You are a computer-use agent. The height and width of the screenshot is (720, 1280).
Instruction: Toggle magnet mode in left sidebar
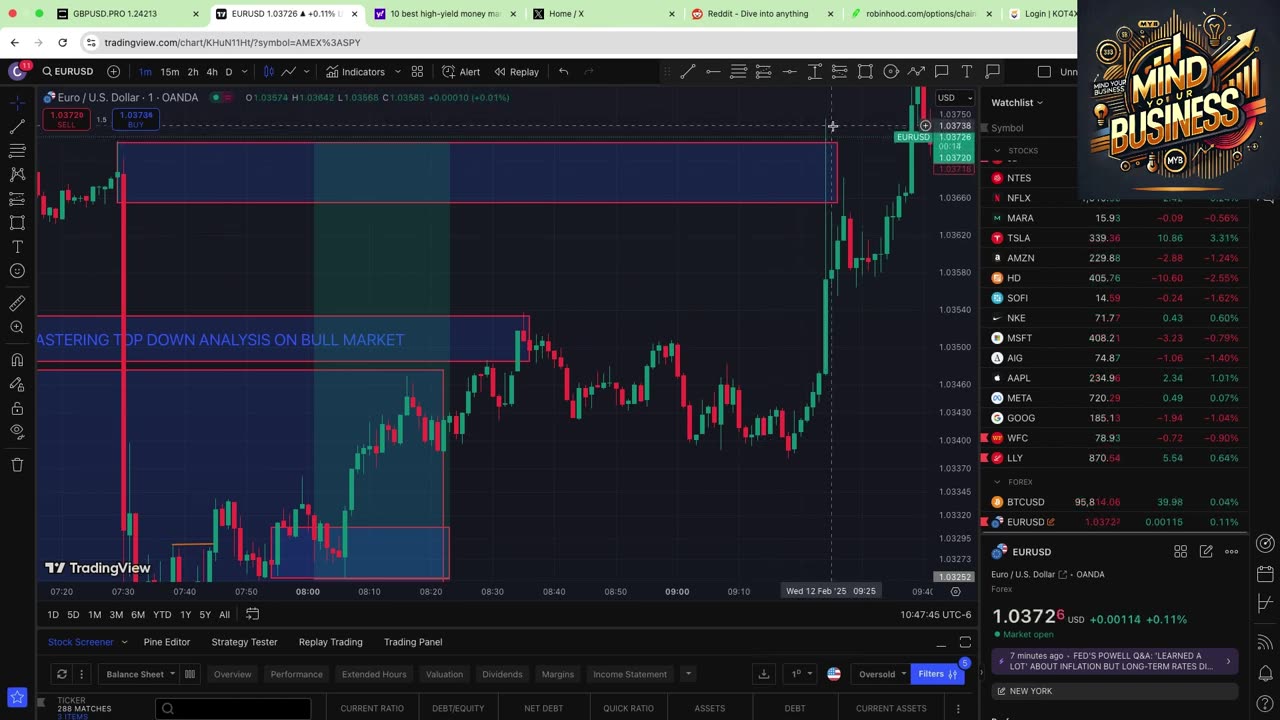click(x=17, y=360)
